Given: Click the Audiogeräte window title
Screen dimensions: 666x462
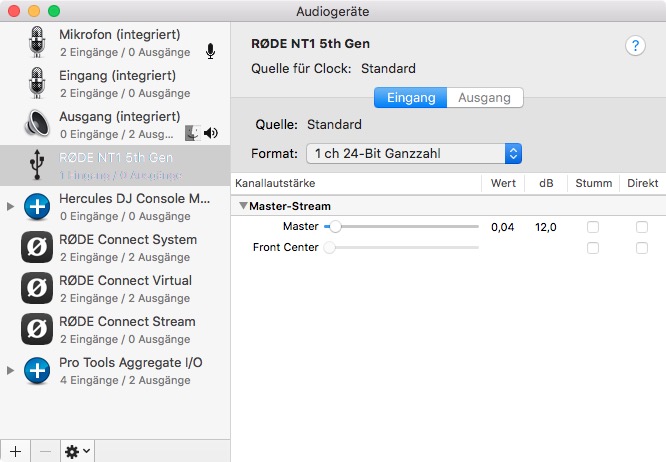Looking at the screenshot, I should click(x=333, y=11).
